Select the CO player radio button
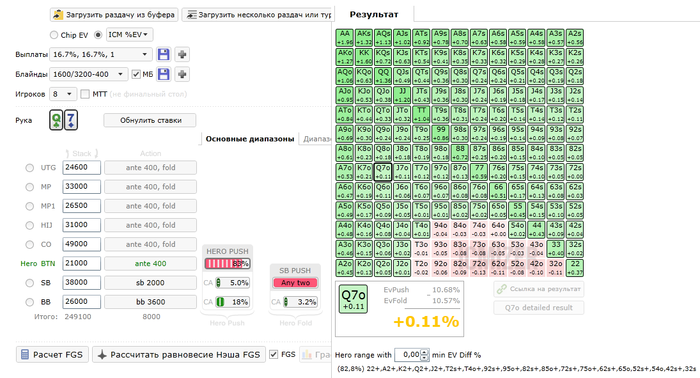 (x=29, y=245)
